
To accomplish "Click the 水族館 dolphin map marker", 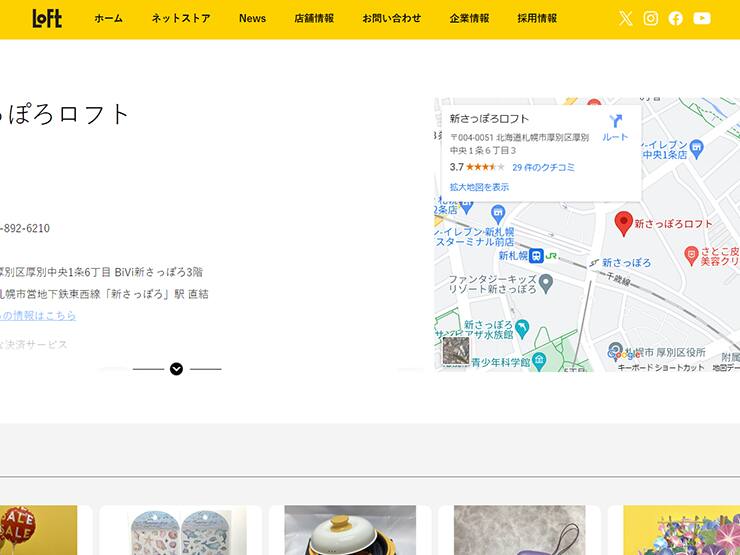I will [522, 329].
